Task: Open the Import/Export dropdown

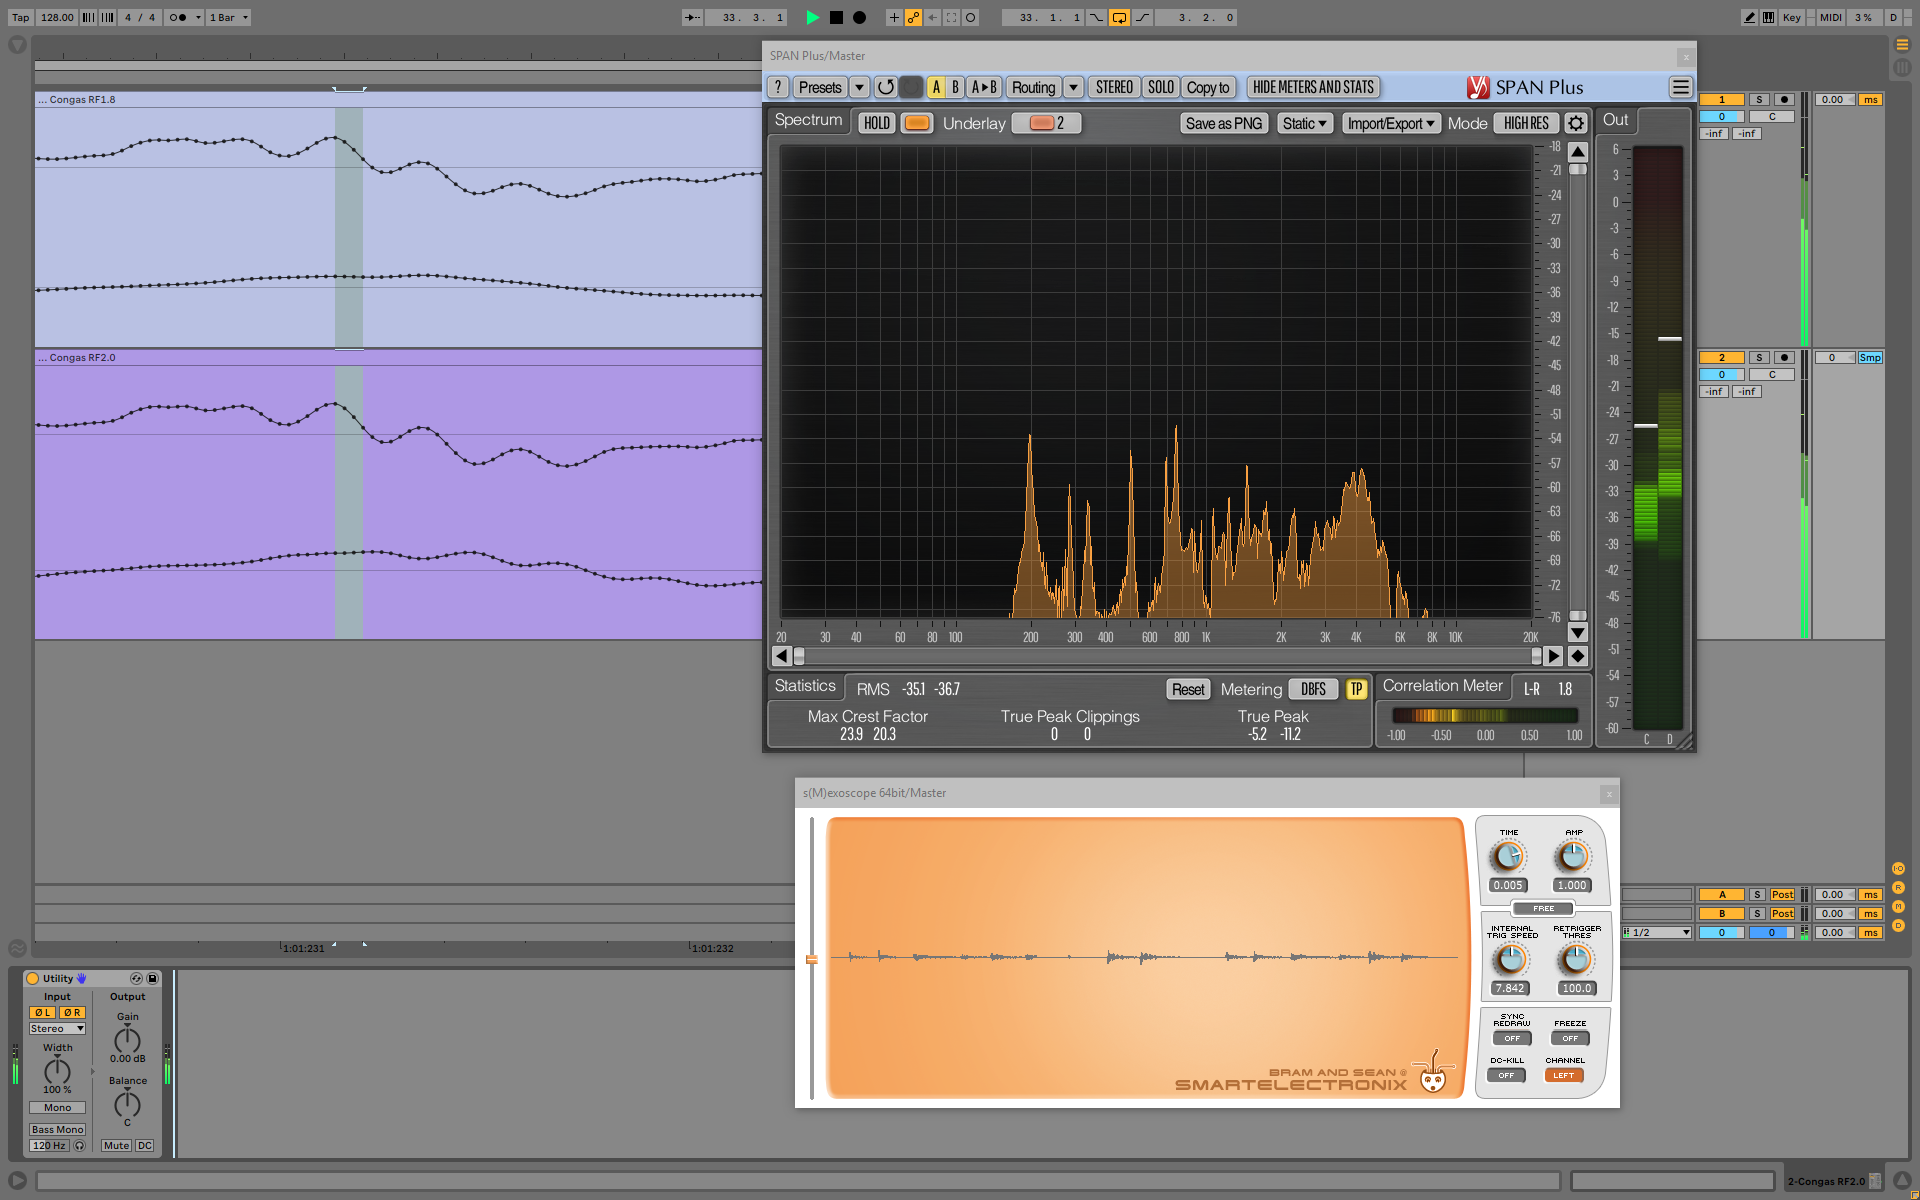Action: pos(1390,123)
